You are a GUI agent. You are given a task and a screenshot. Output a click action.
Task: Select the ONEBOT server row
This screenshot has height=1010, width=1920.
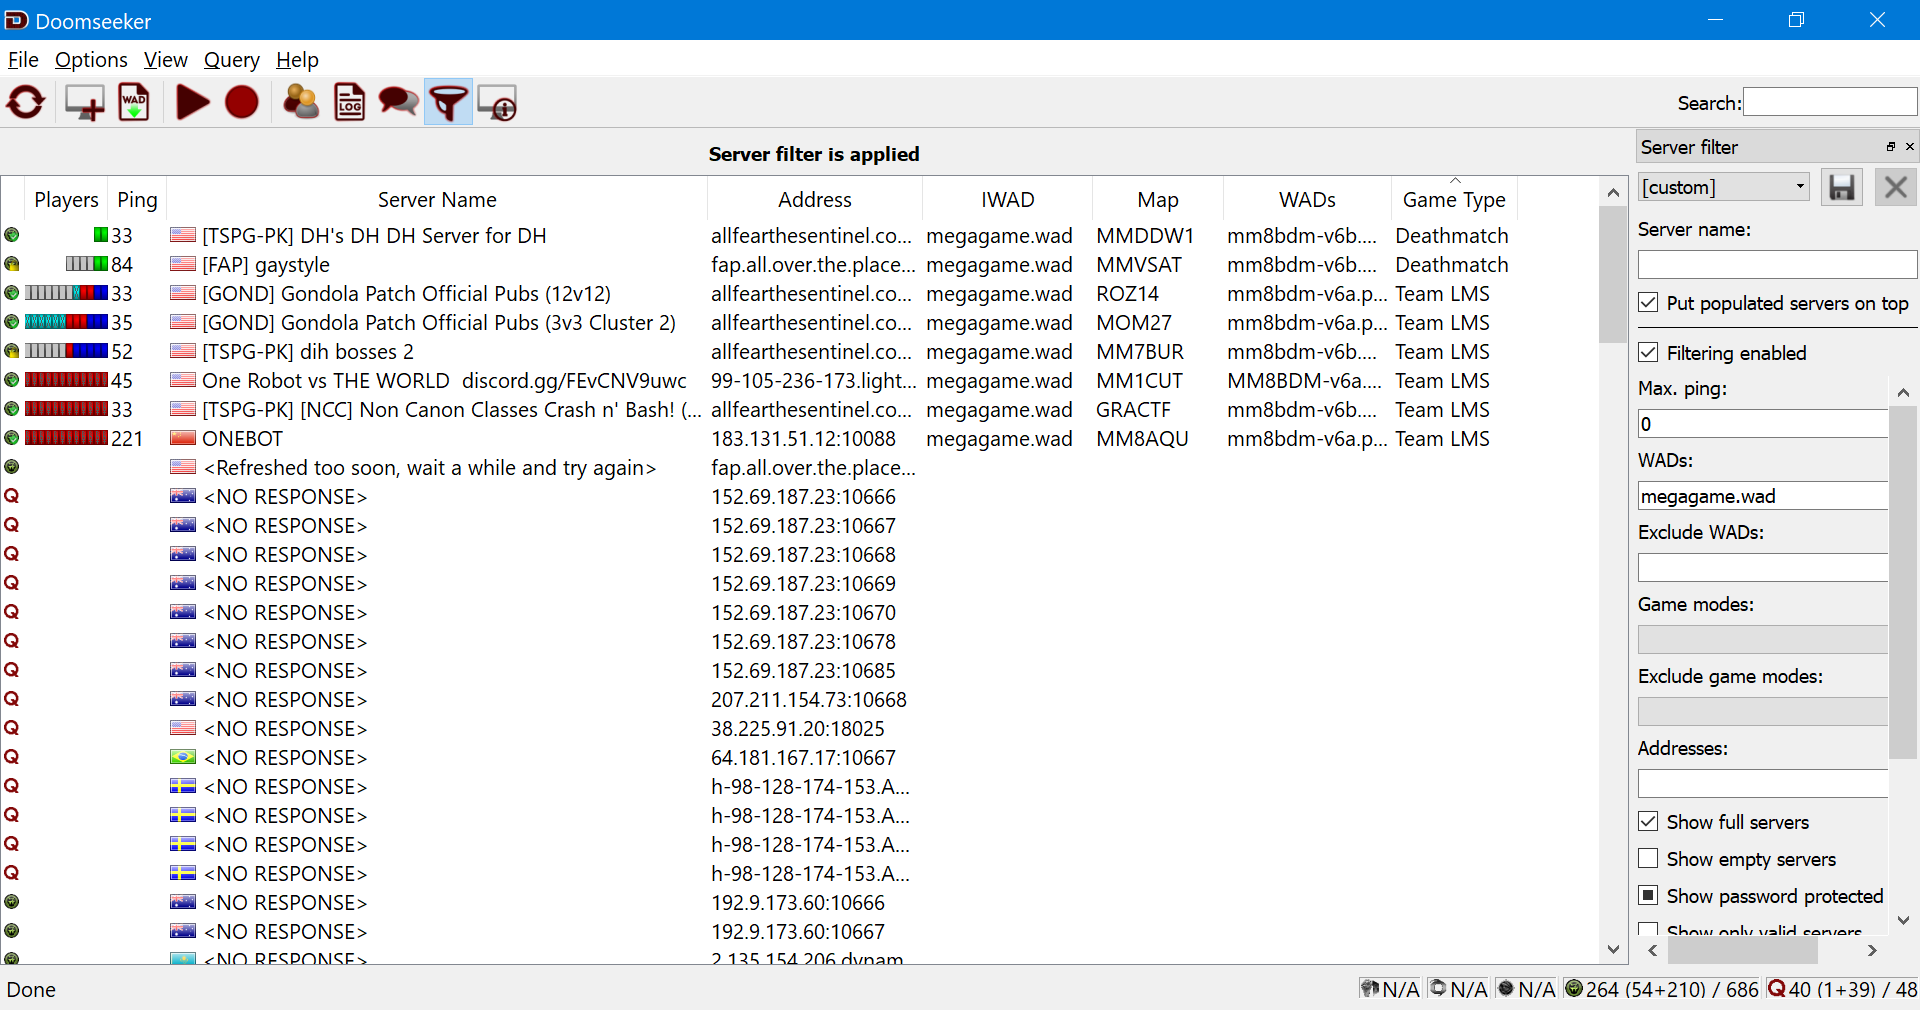point(800,438)
